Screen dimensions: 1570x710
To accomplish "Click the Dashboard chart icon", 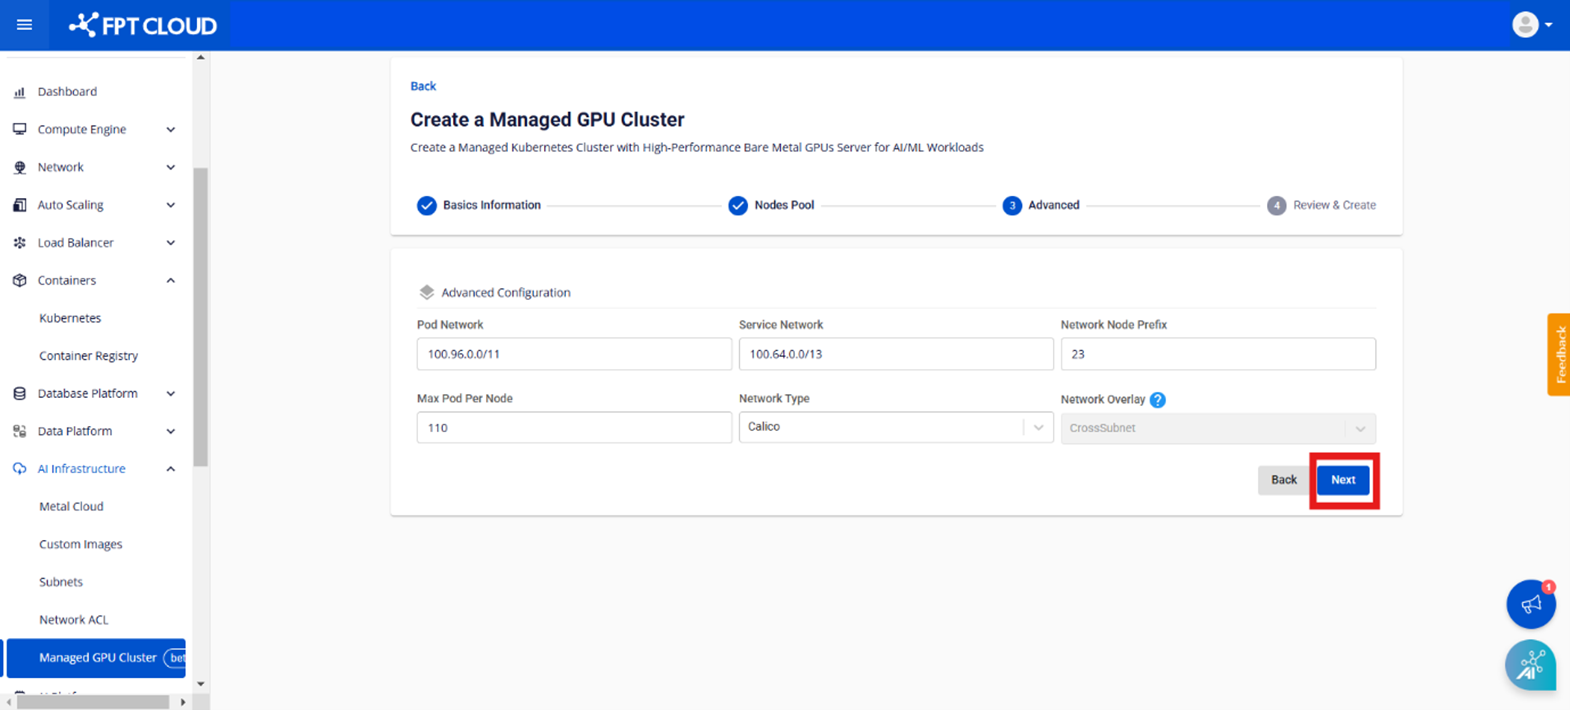I will [19, 92].
